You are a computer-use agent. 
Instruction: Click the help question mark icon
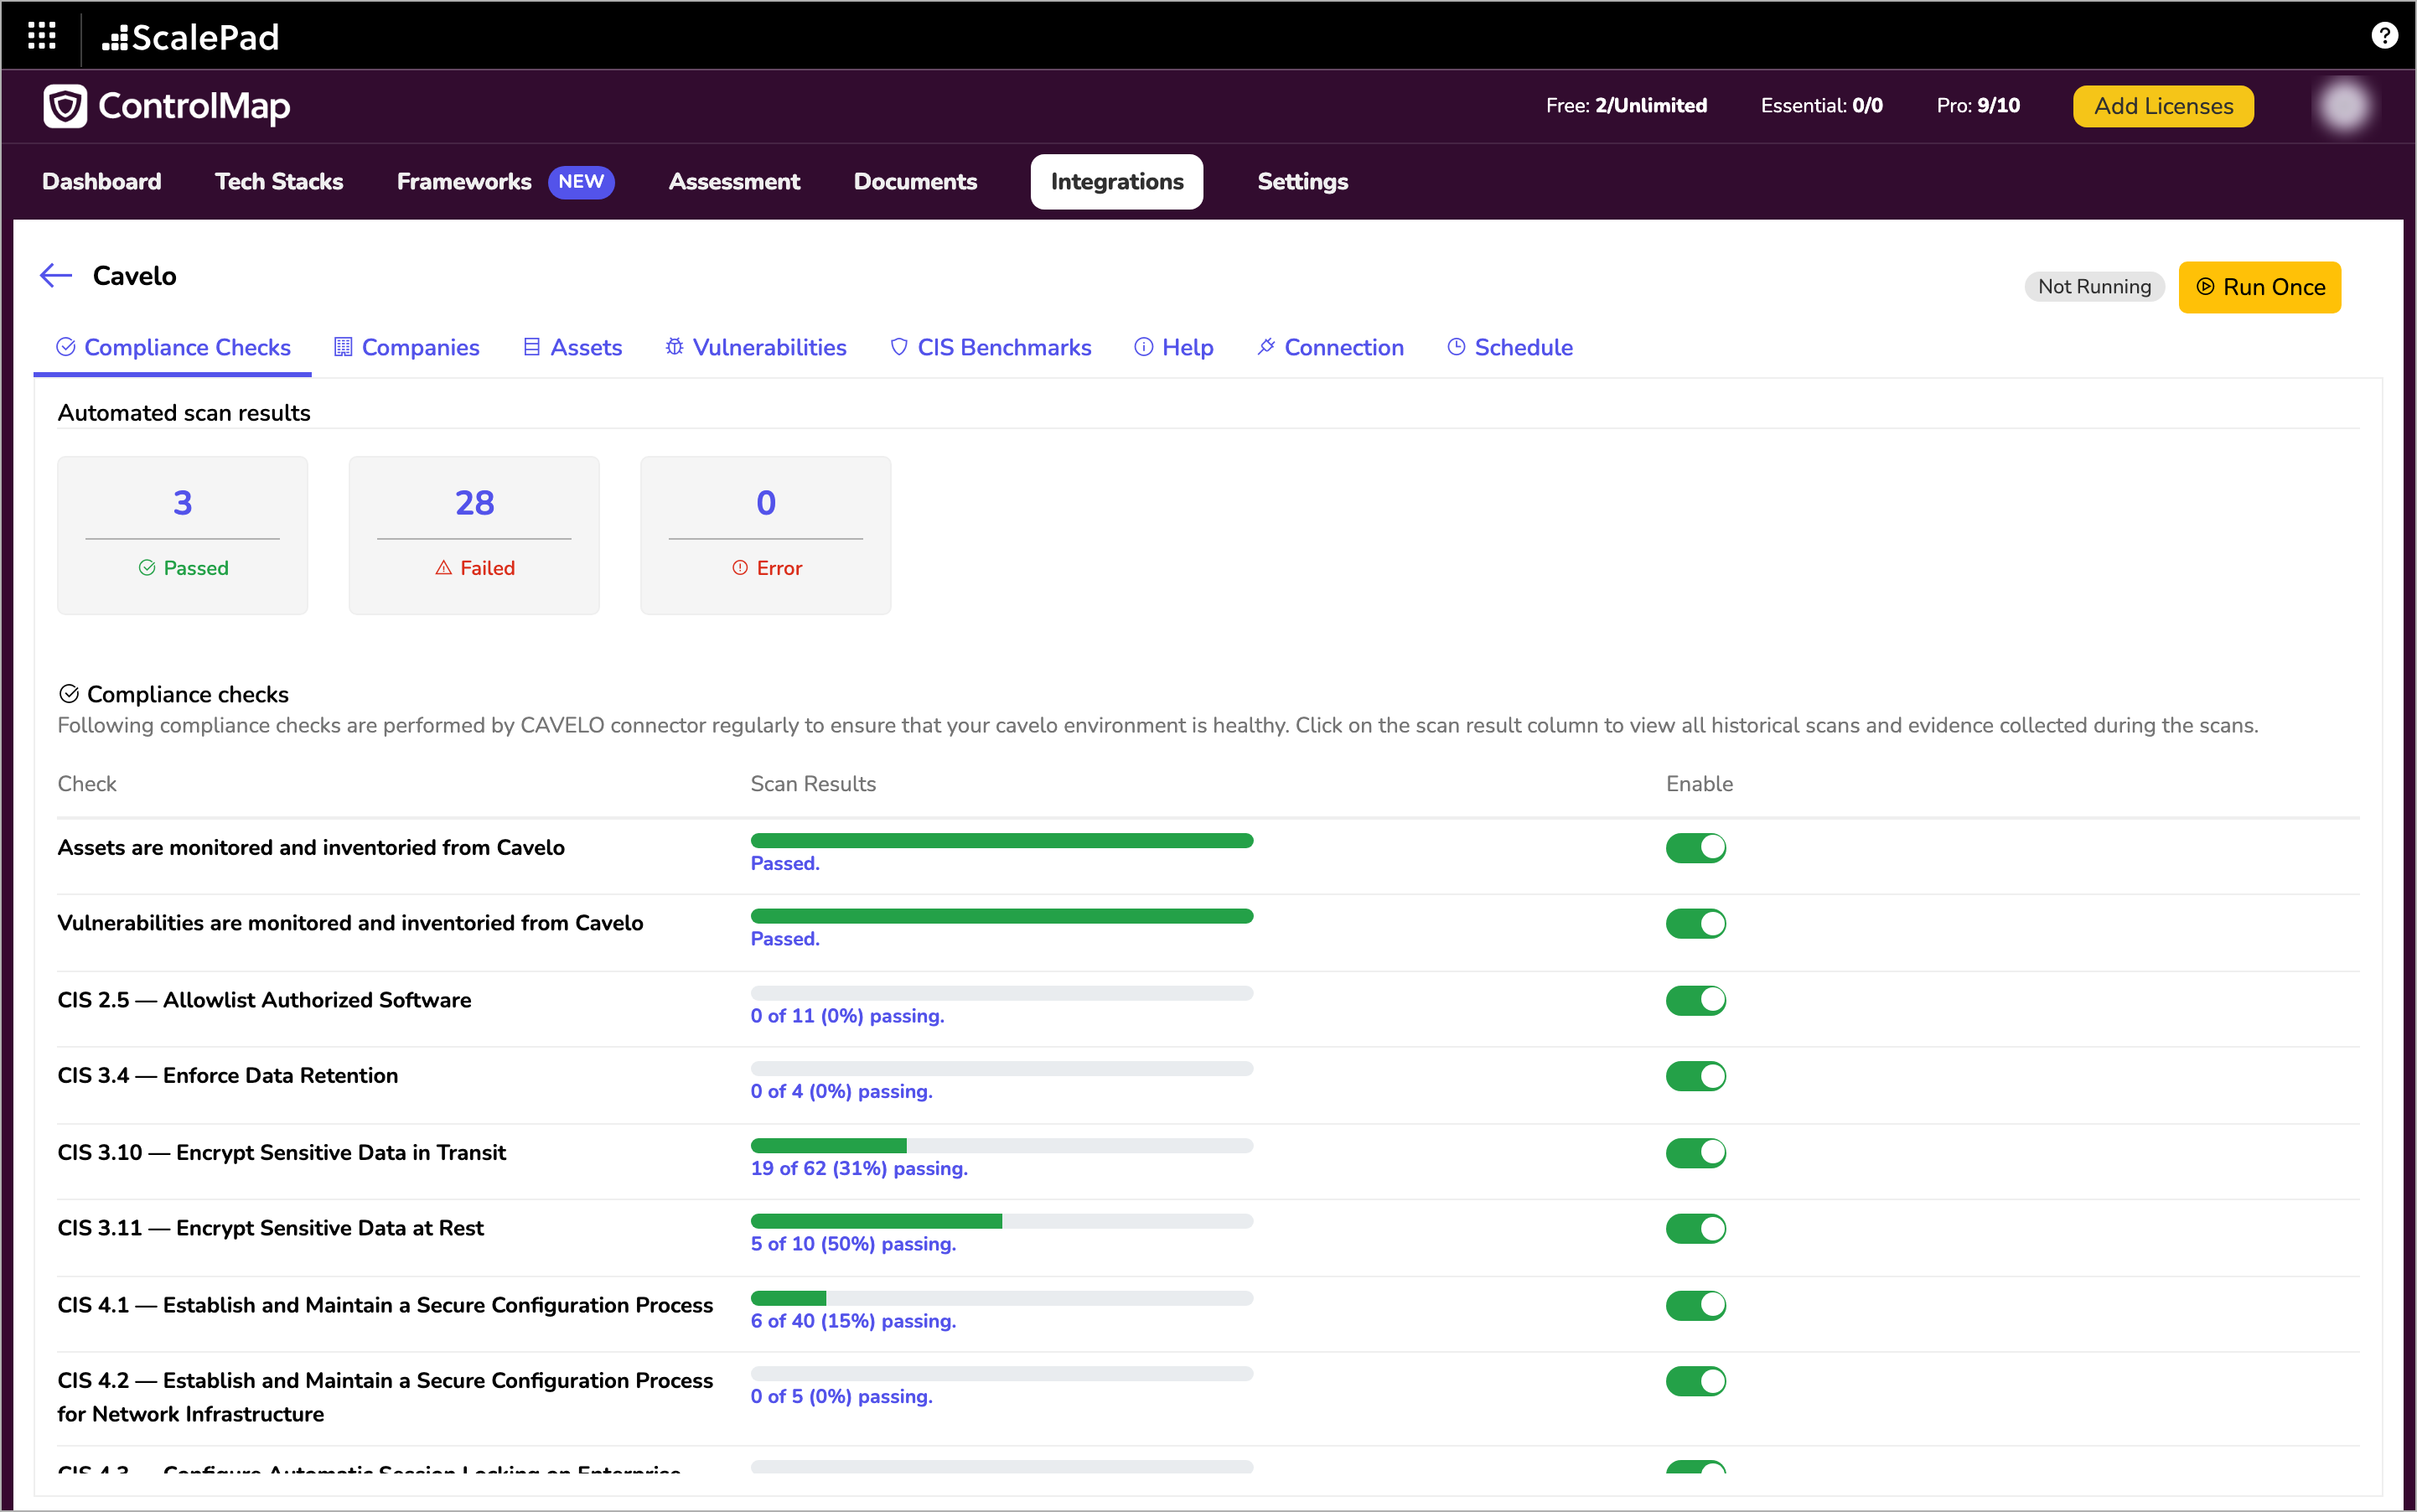pos(2384,36)
